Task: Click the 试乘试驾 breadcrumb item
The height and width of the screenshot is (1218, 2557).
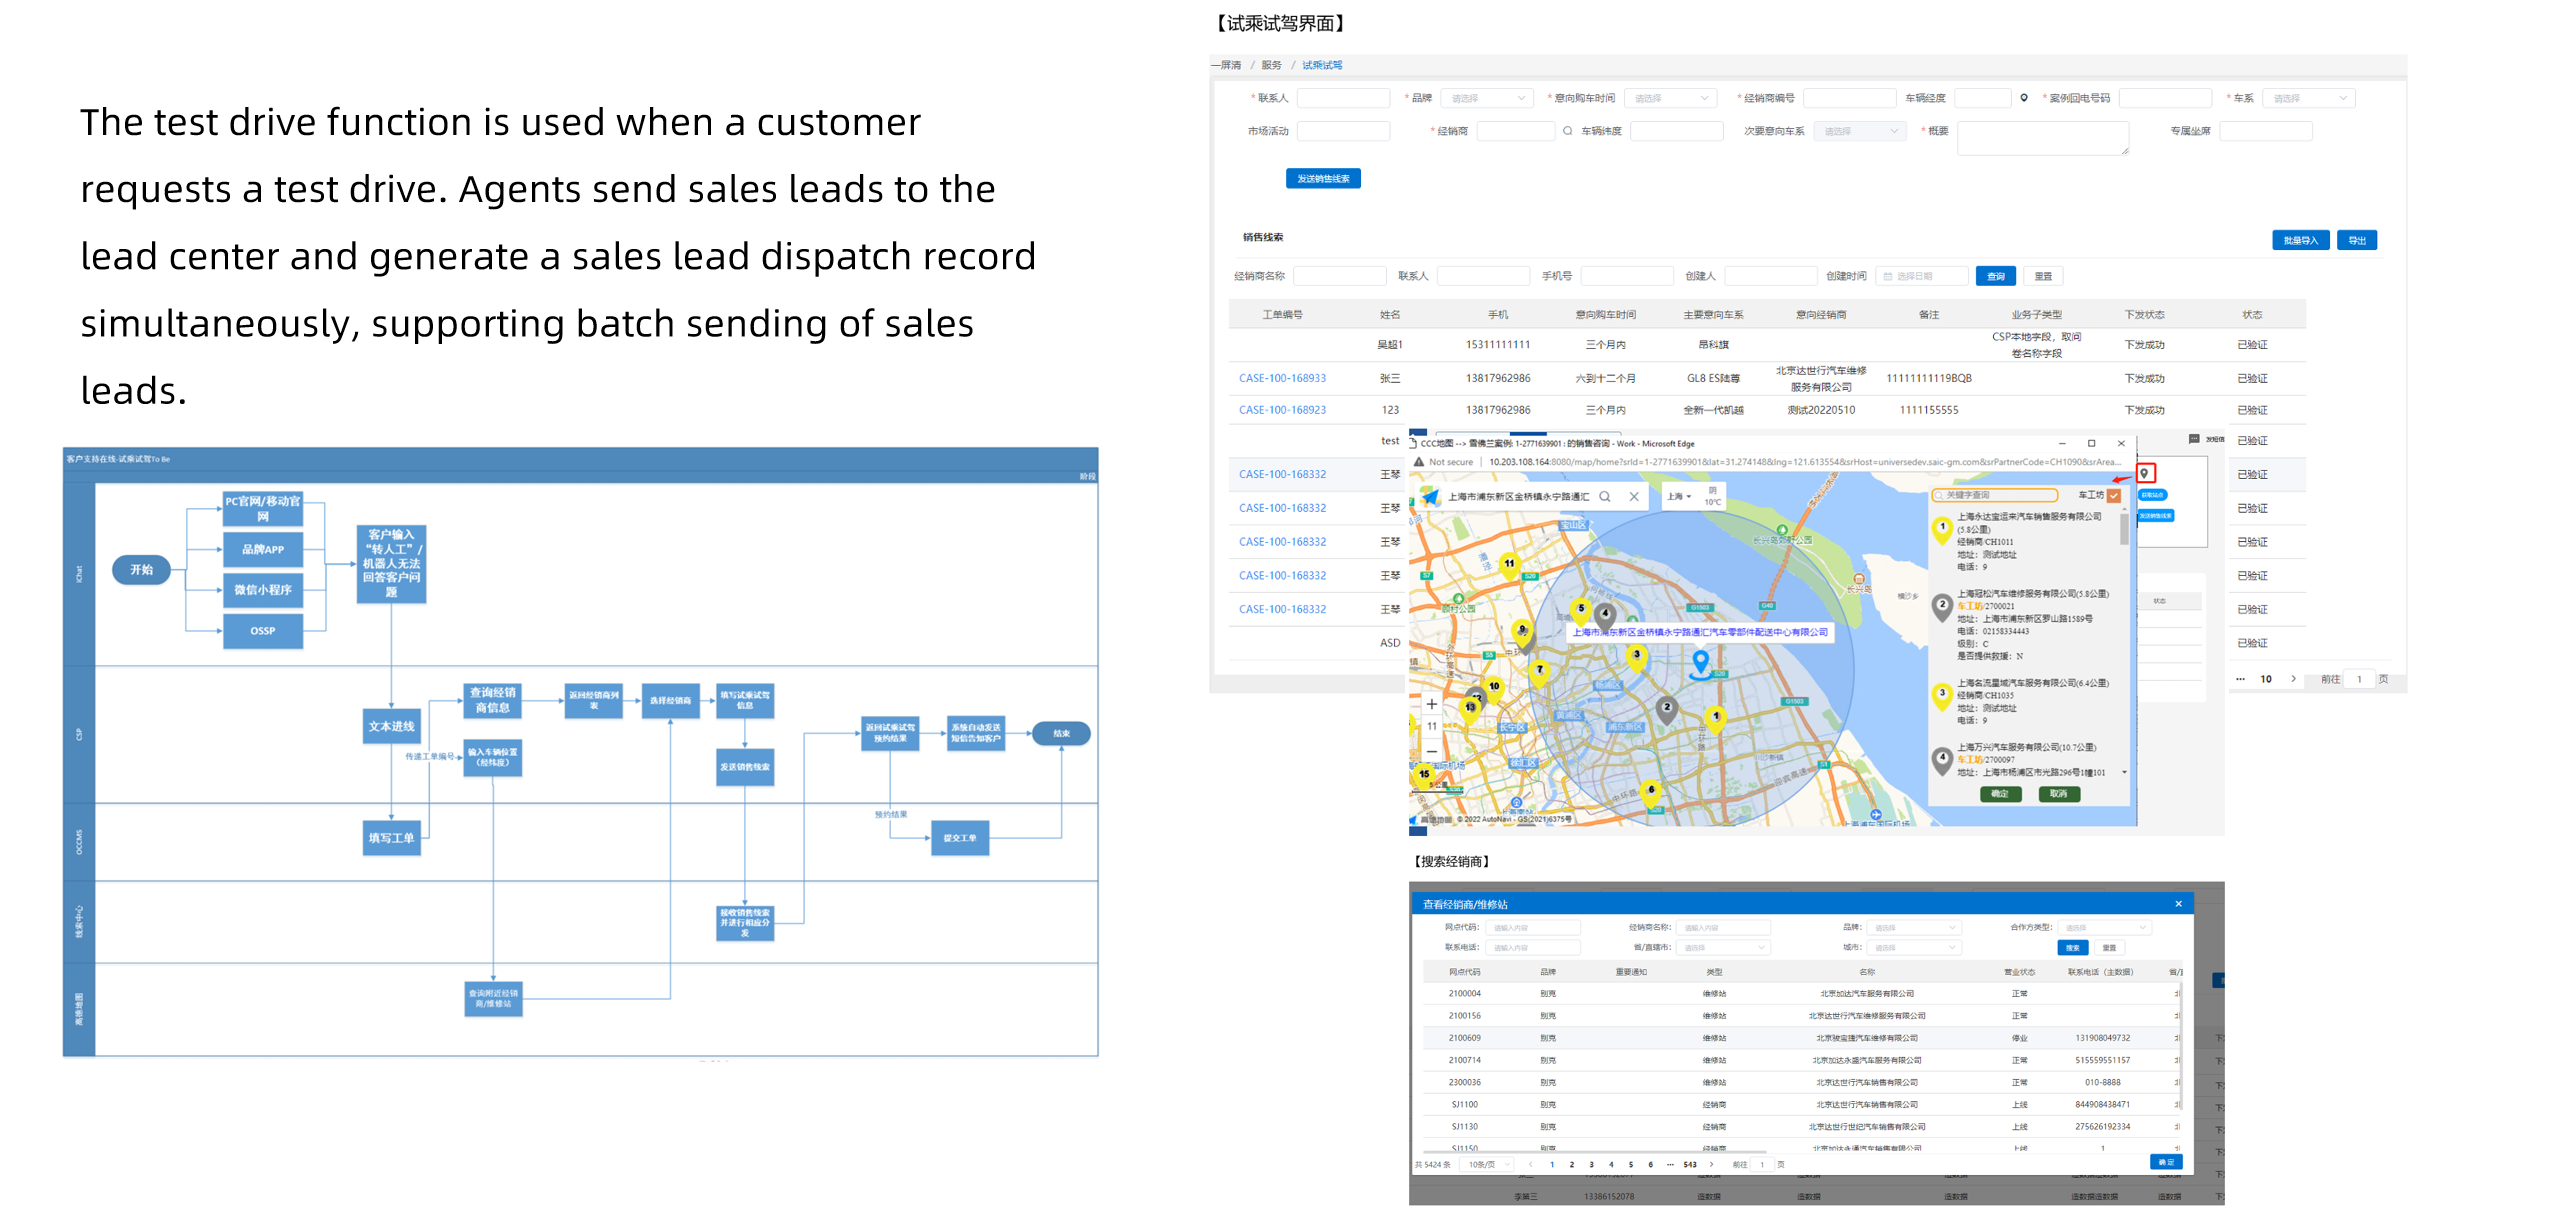Action: click(1322, 65)
